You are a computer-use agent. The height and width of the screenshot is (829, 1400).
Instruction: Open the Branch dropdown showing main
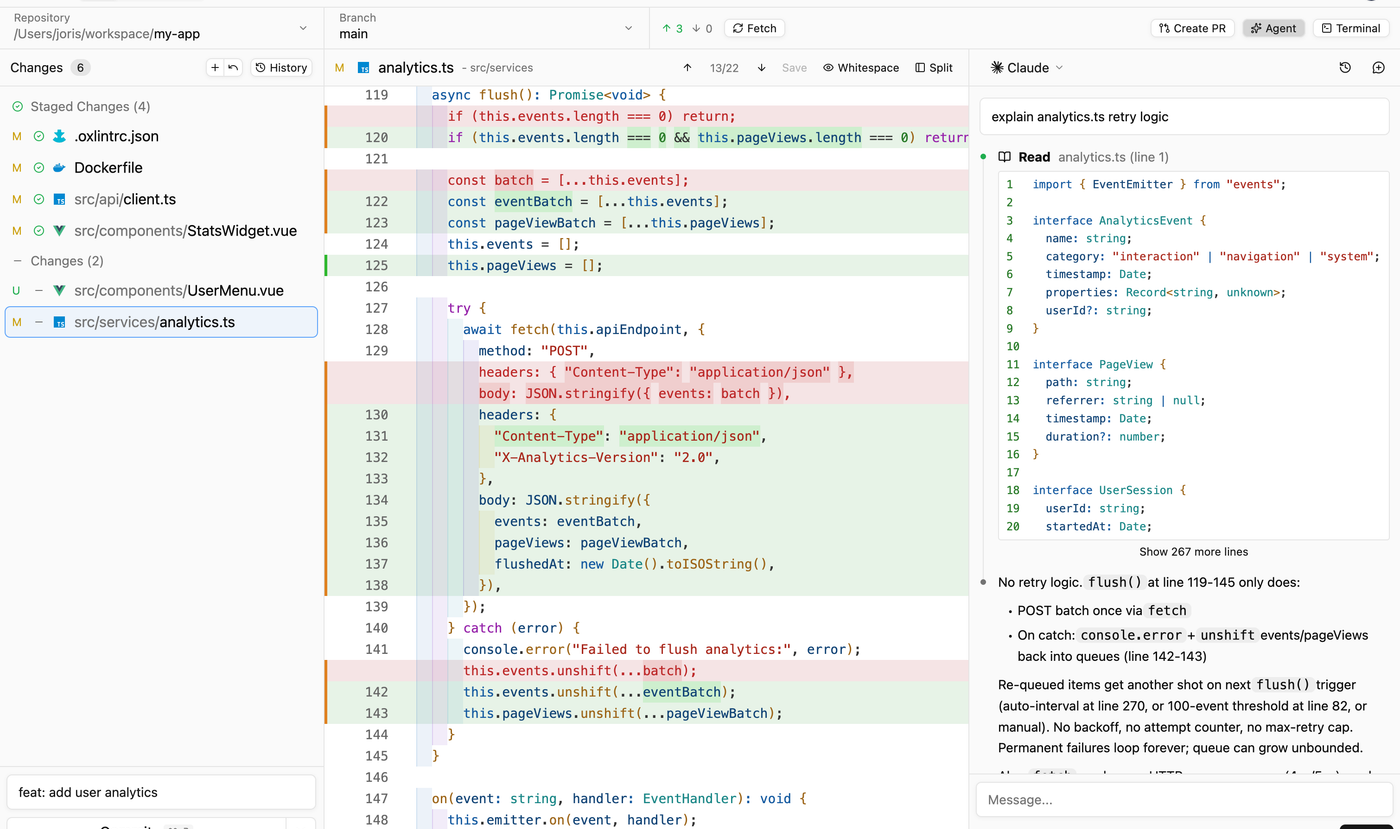[487, 27]
